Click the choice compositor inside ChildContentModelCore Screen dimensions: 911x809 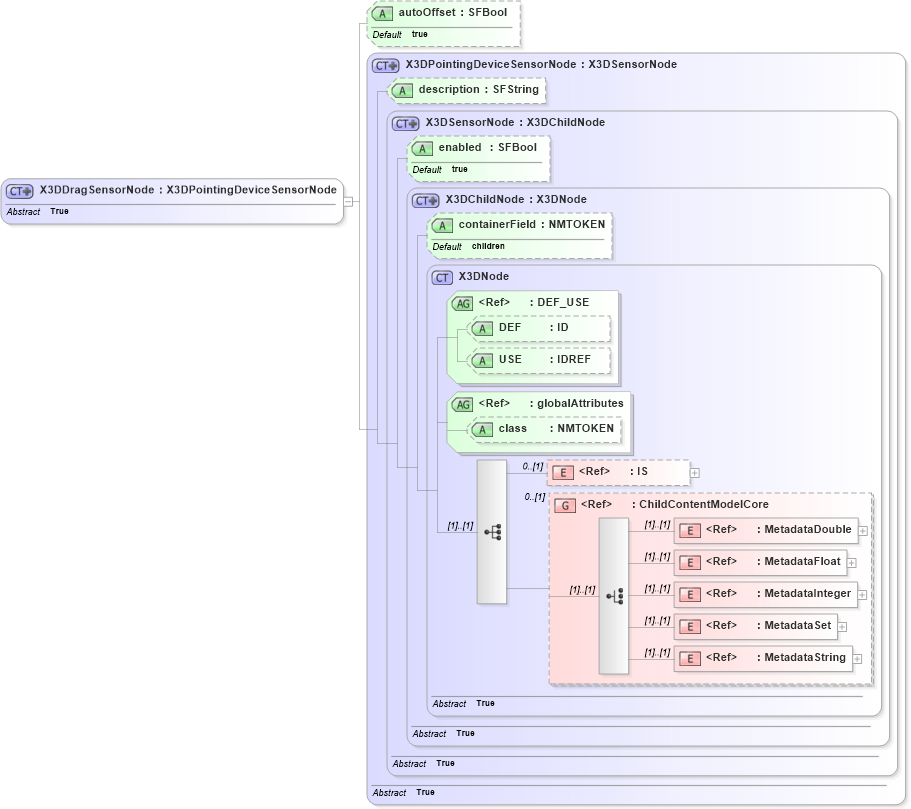click(614, 596)
